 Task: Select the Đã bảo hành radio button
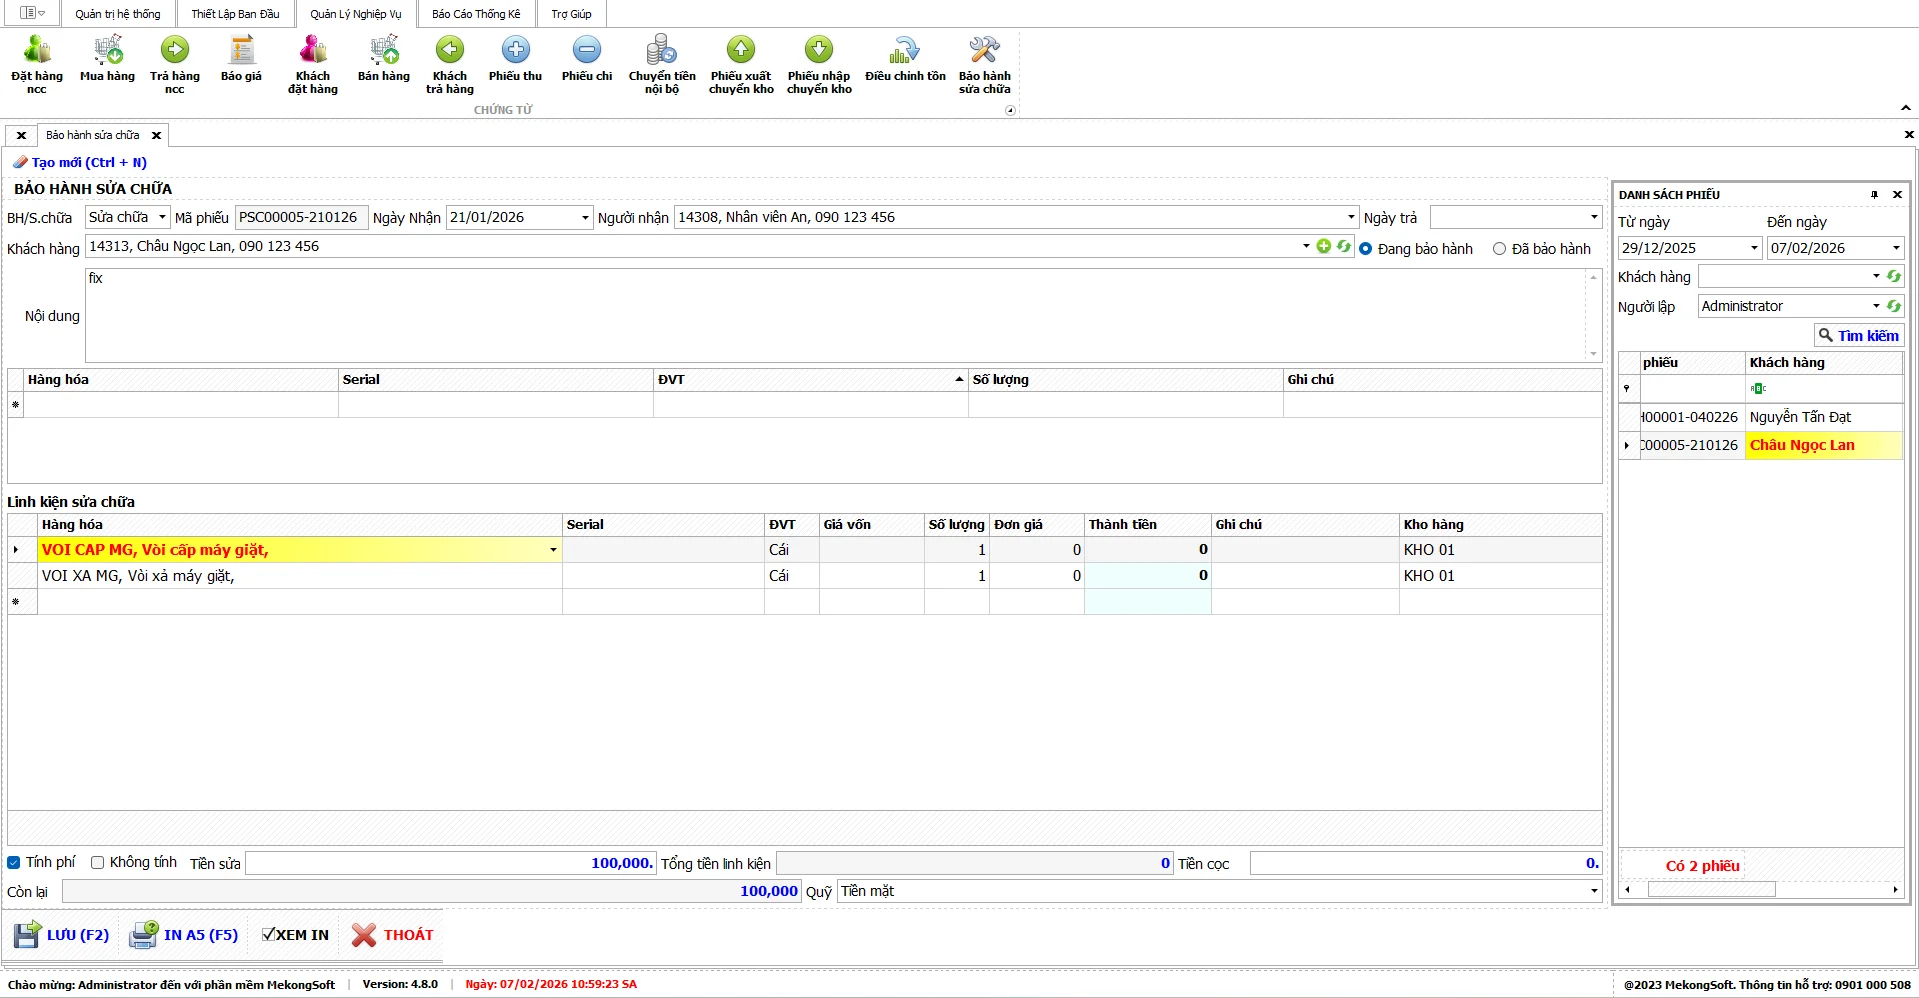click(1499, 249)
